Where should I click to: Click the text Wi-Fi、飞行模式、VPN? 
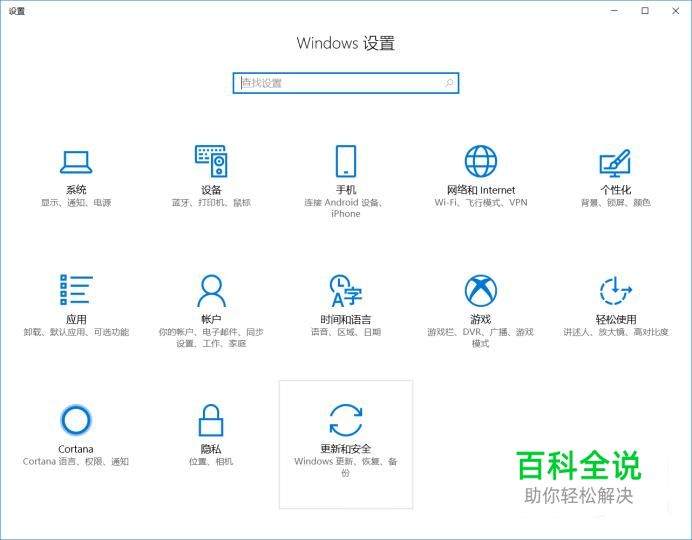(x=481, y=203)
